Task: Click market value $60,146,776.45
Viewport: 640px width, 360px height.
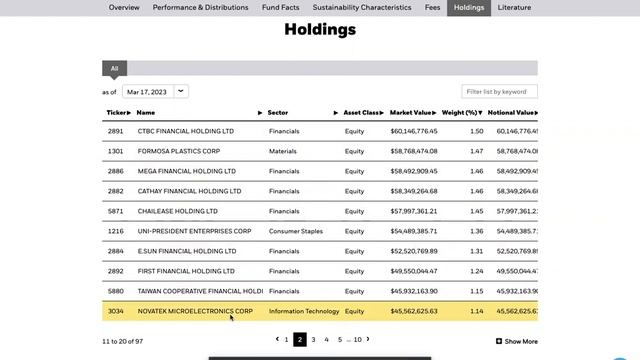Action: [414, 131]
